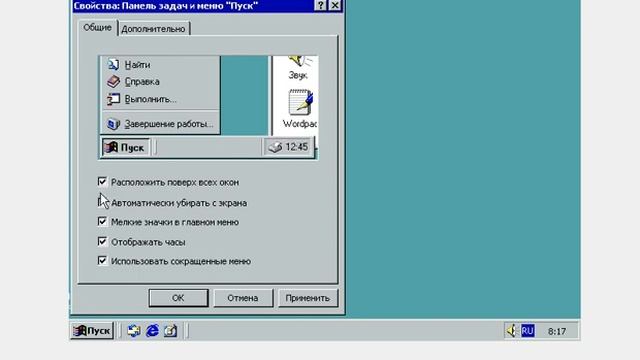Click the RU language indicator in tray
The width and height of the screenshot is (640, 360).
click(527, 331)
